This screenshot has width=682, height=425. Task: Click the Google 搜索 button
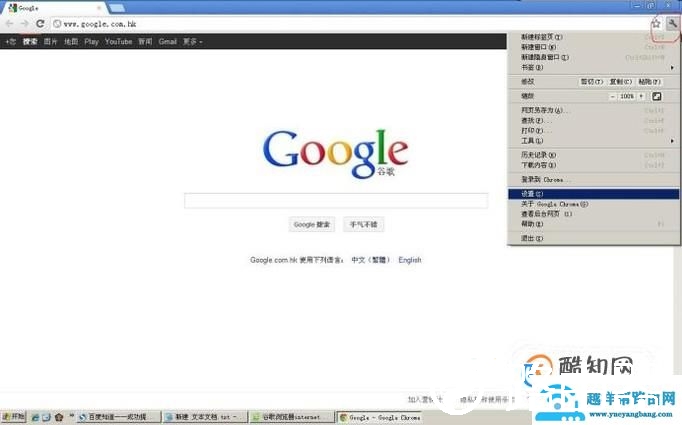point(312,225)
